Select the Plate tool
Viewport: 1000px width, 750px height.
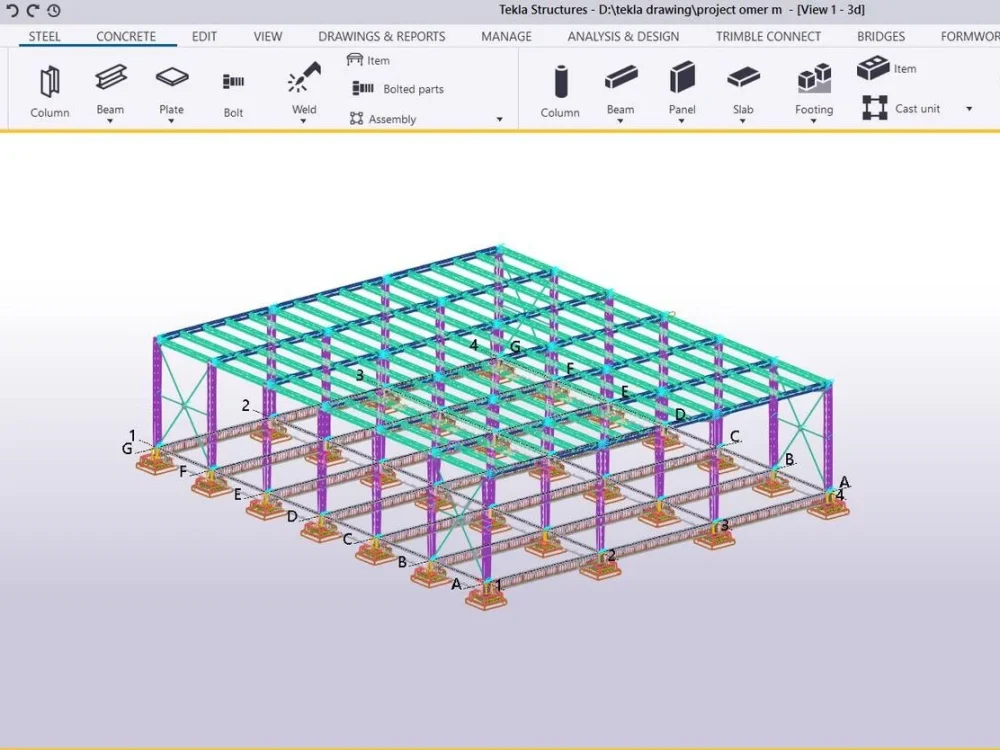pyautogui.click(x=170, y=88)
